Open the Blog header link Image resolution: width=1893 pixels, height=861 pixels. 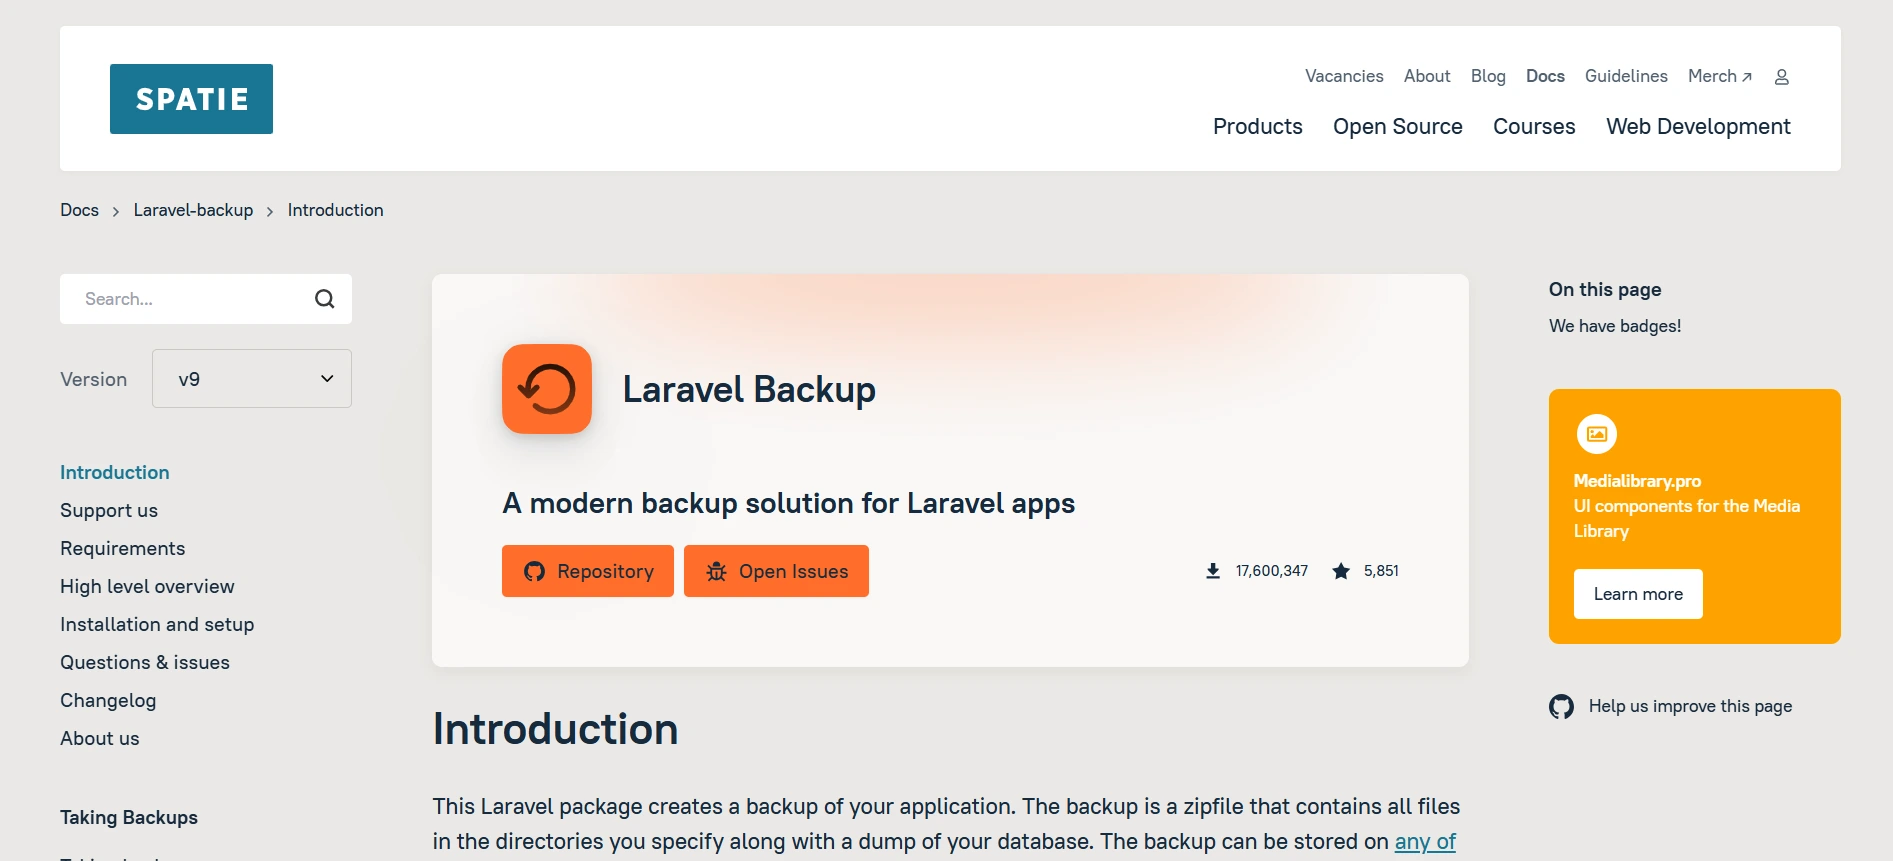coord(1488,76)
